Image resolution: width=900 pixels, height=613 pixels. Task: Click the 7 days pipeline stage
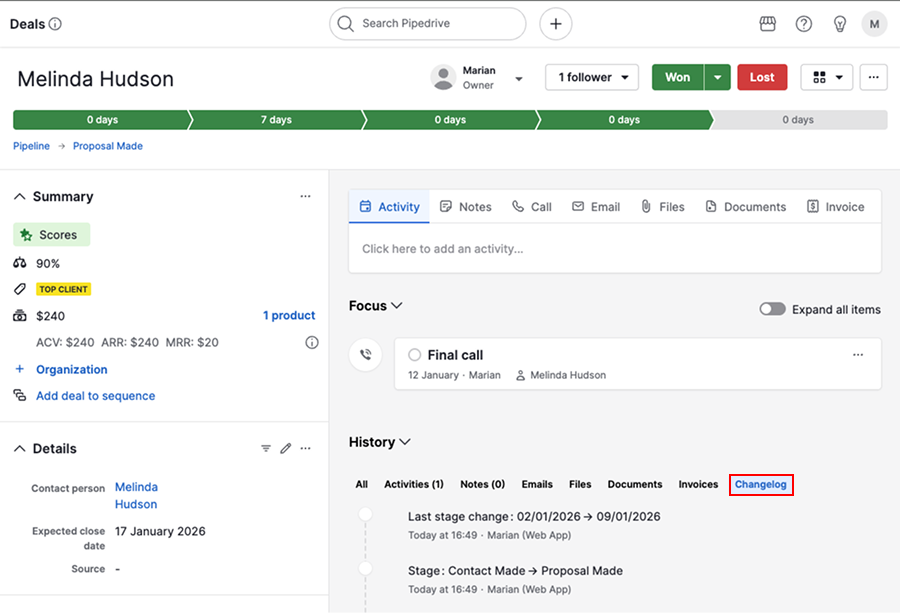pyautogui.click(x=276, y=120)
